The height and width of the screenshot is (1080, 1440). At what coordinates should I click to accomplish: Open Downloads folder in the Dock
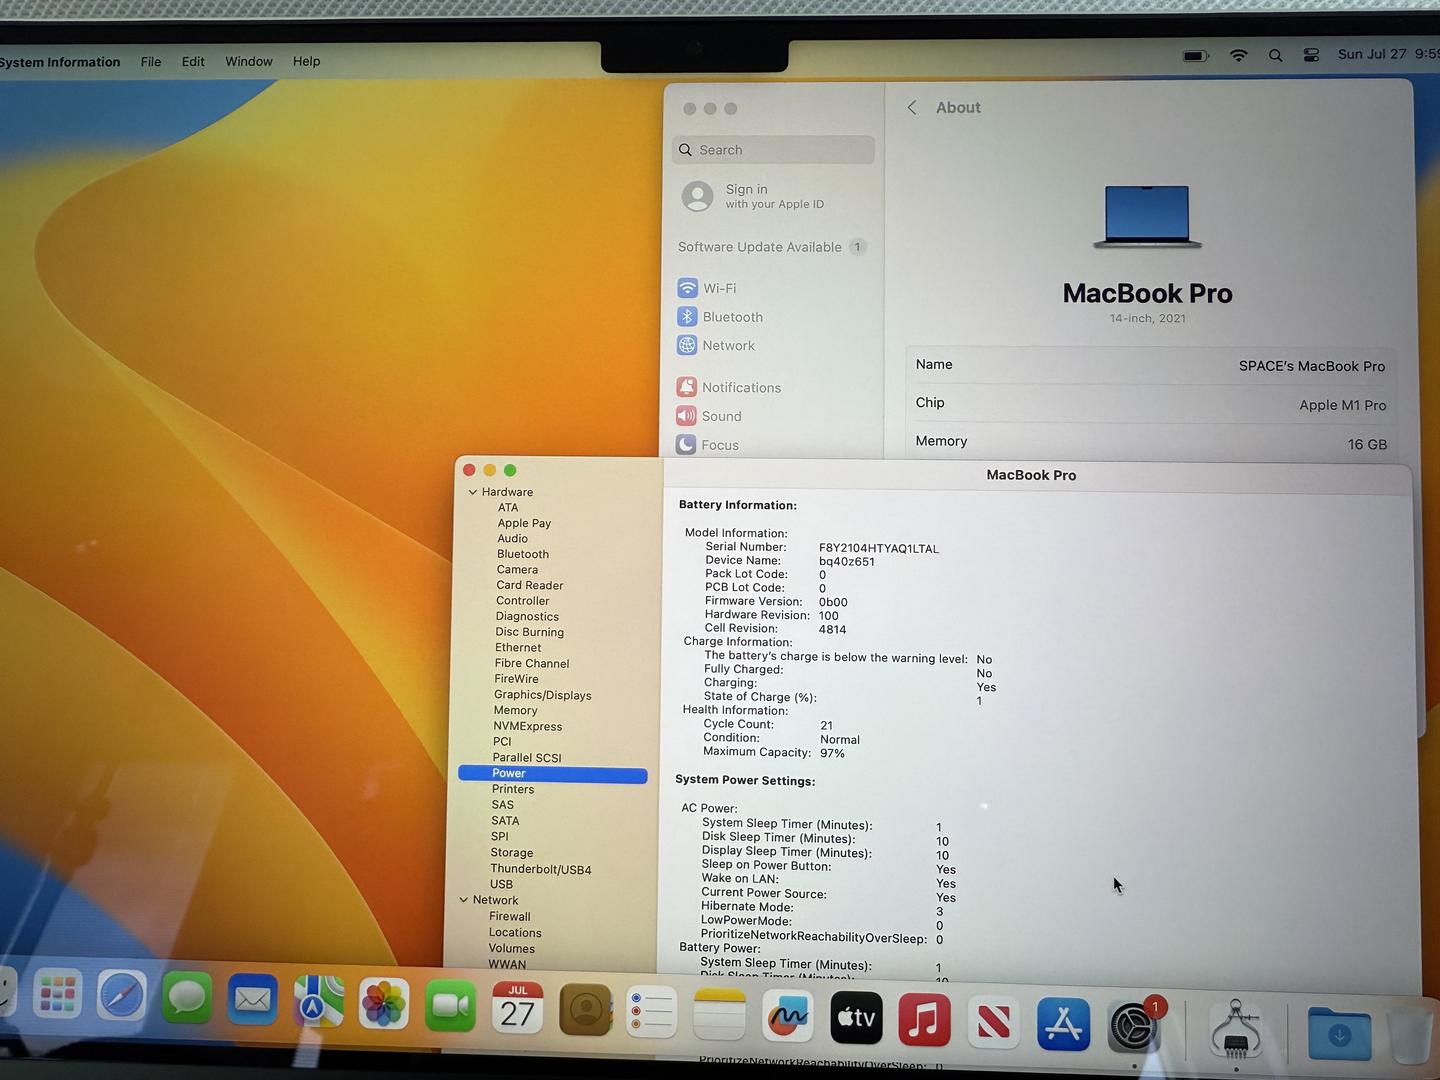coord(1339,1034)
